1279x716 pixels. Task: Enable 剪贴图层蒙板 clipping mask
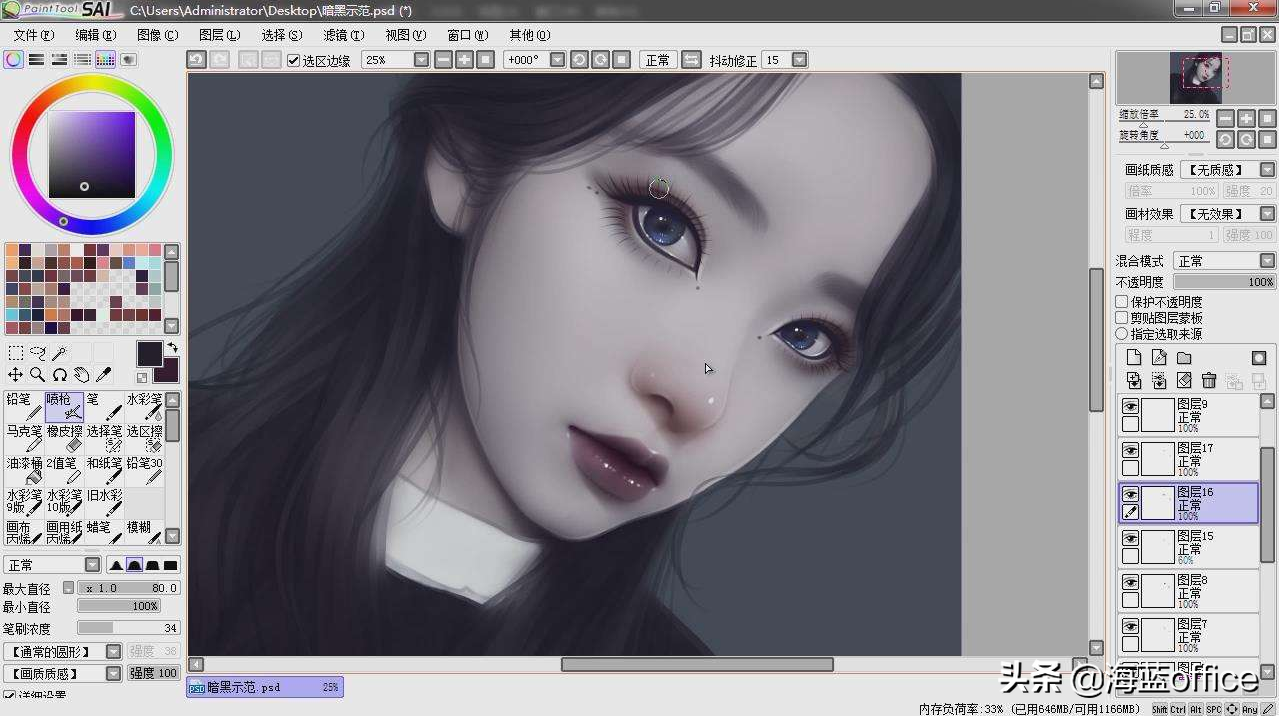(x=1122, y=318)
